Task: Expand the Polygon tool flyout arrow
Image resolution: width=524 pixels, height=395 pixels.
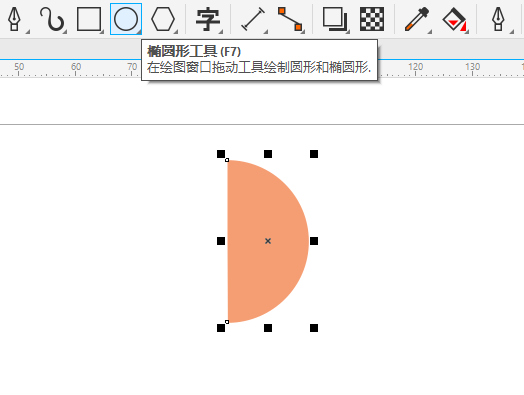Action: 176,32
